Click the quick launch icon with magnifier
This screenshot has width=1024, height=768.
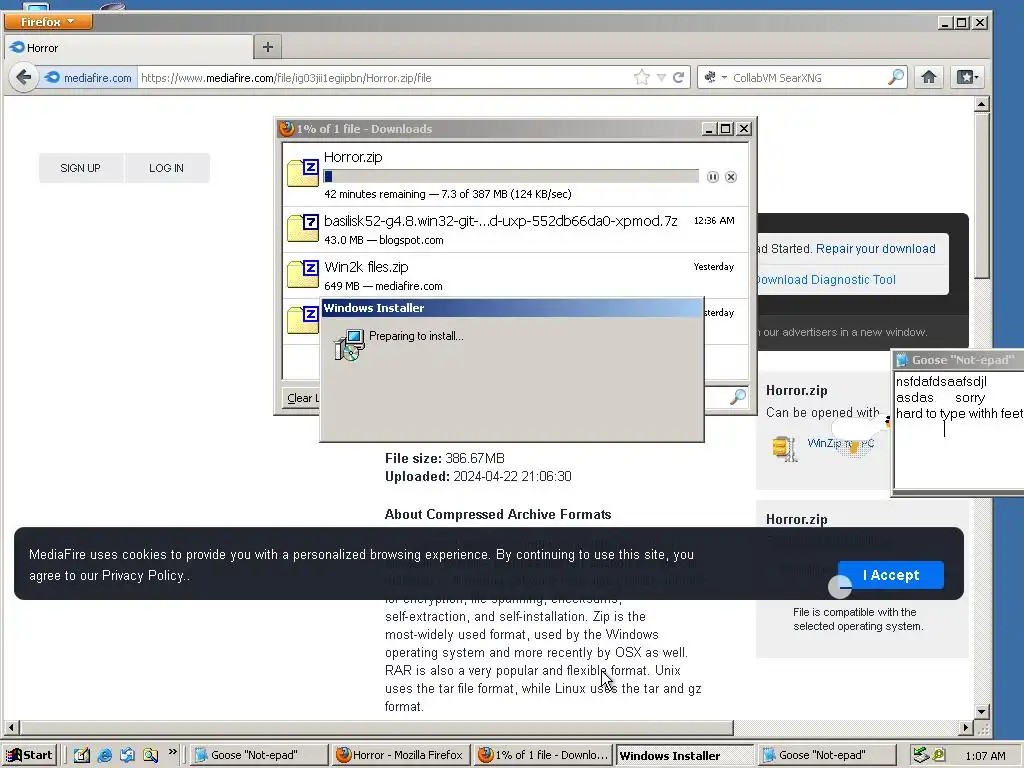[151, 755]
